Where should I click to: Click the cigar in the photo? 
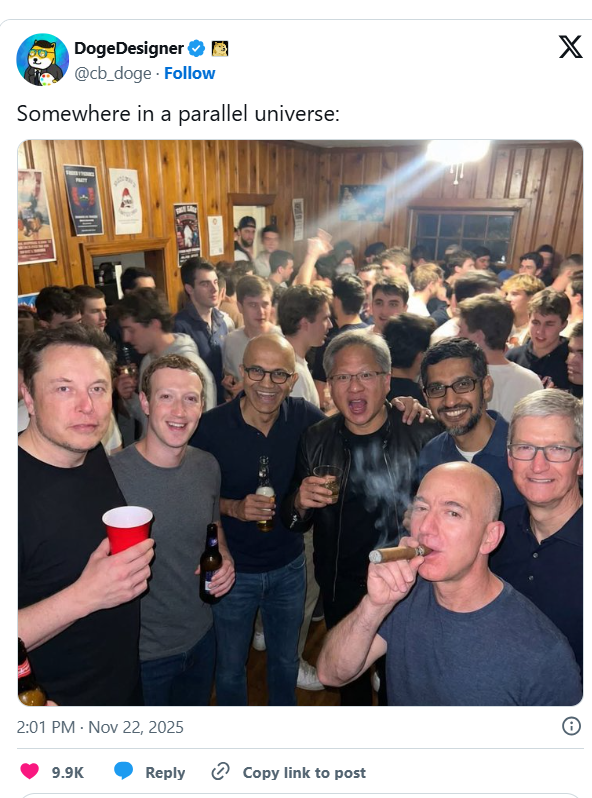coord(399,554)
